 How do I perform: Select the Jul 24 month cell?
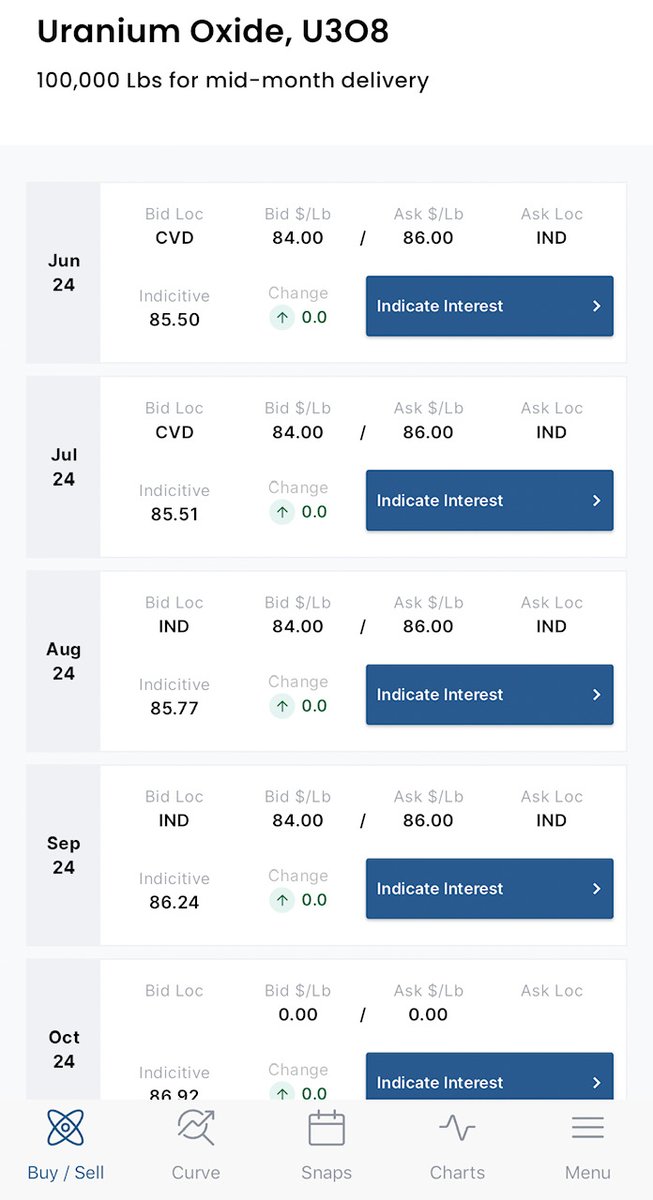pyautogui.click(x=63, y=467)
